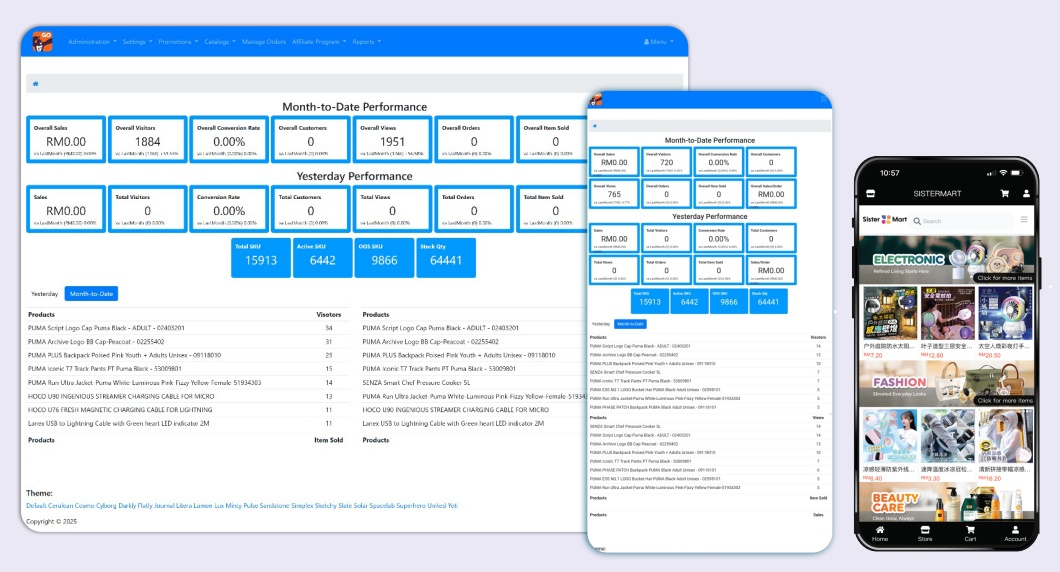
Task: Click the Default theme link
Action: click(35, 506)
